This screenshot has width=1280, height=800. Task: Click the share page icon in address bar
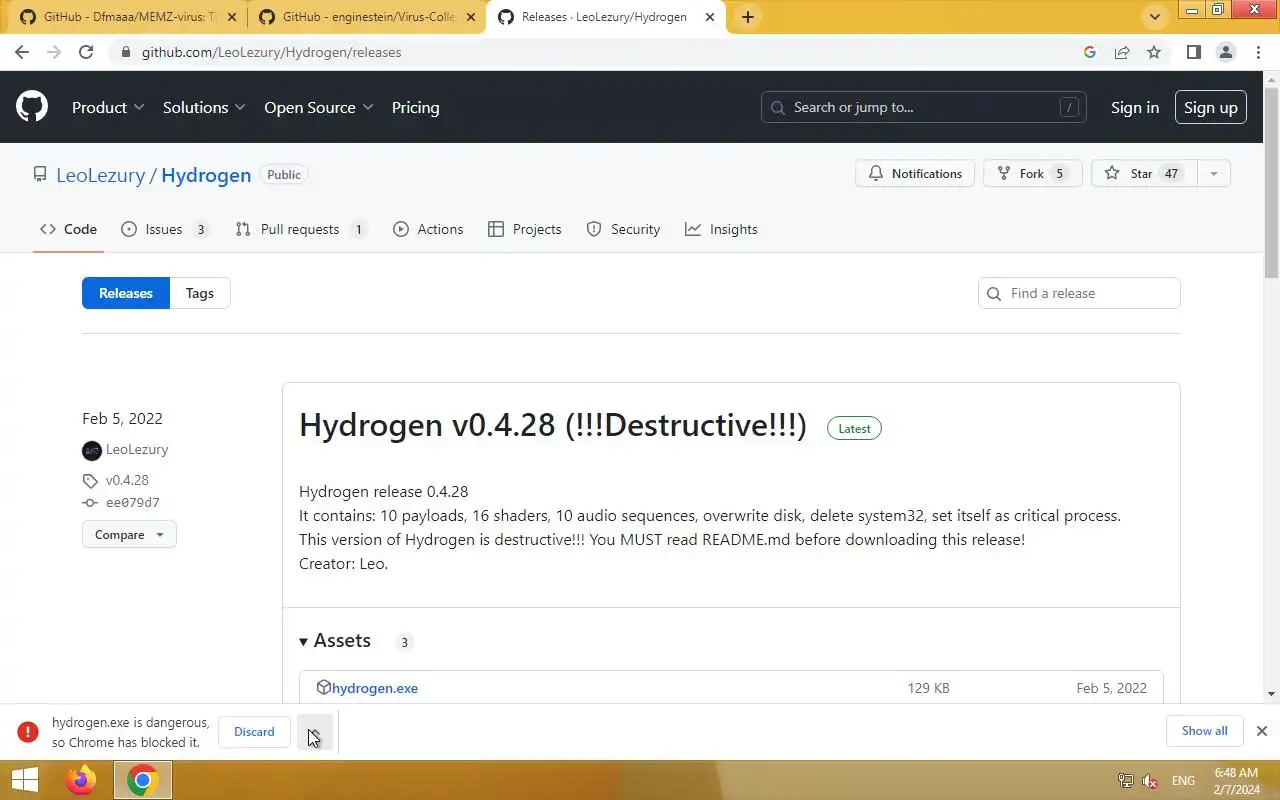pyautogui.click(x=1122, y=52)
